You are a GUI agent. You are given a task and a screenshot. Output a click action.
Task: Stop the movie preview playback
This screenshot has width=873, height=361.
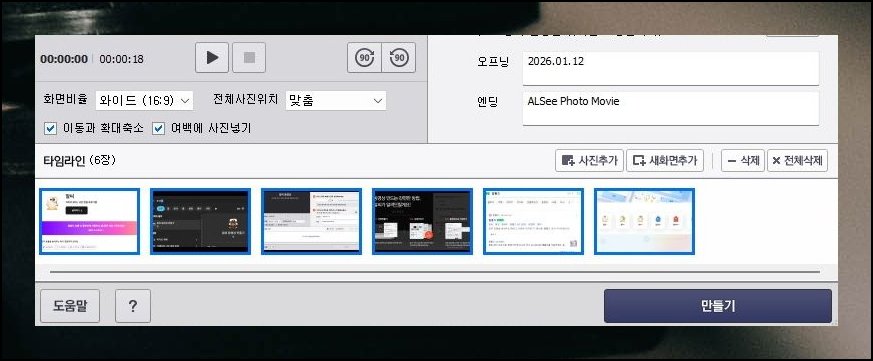pos(249,57)
